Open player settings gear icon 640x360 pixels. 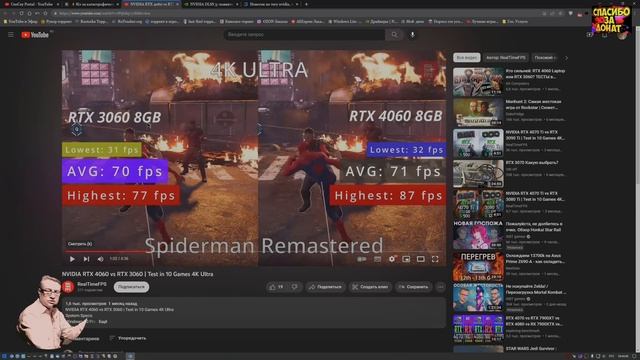coord(392,259)
